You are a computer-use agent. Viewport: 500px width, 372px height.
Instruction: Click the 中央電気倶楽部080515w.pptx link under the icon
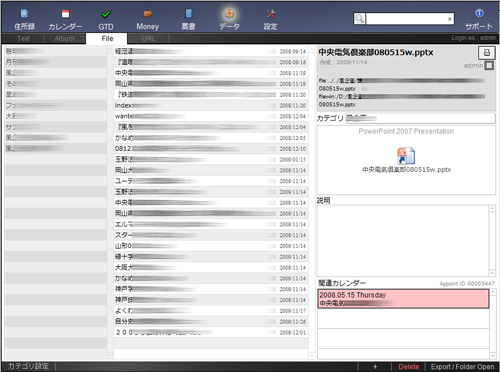coord(406,170)
